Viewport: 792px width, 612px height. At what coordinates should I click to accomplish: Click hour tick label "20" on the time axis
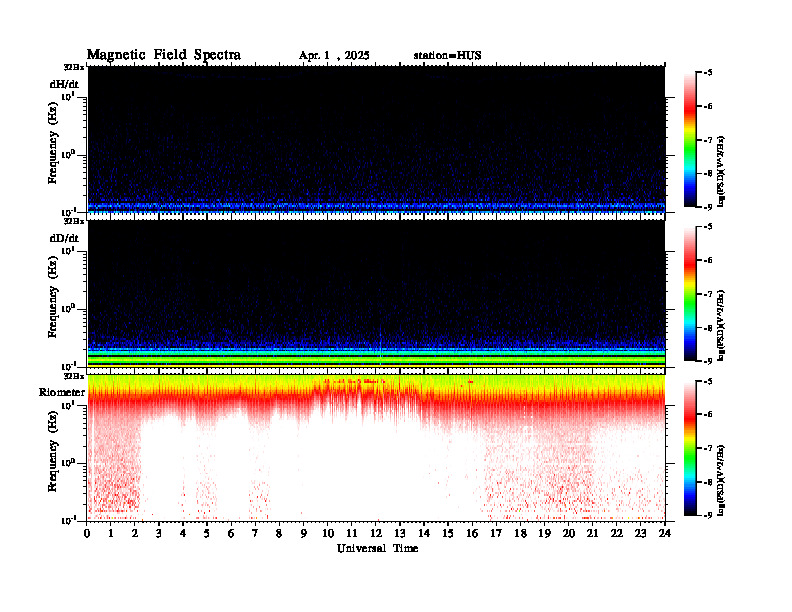pyautogui.click(x=568, y=534)
